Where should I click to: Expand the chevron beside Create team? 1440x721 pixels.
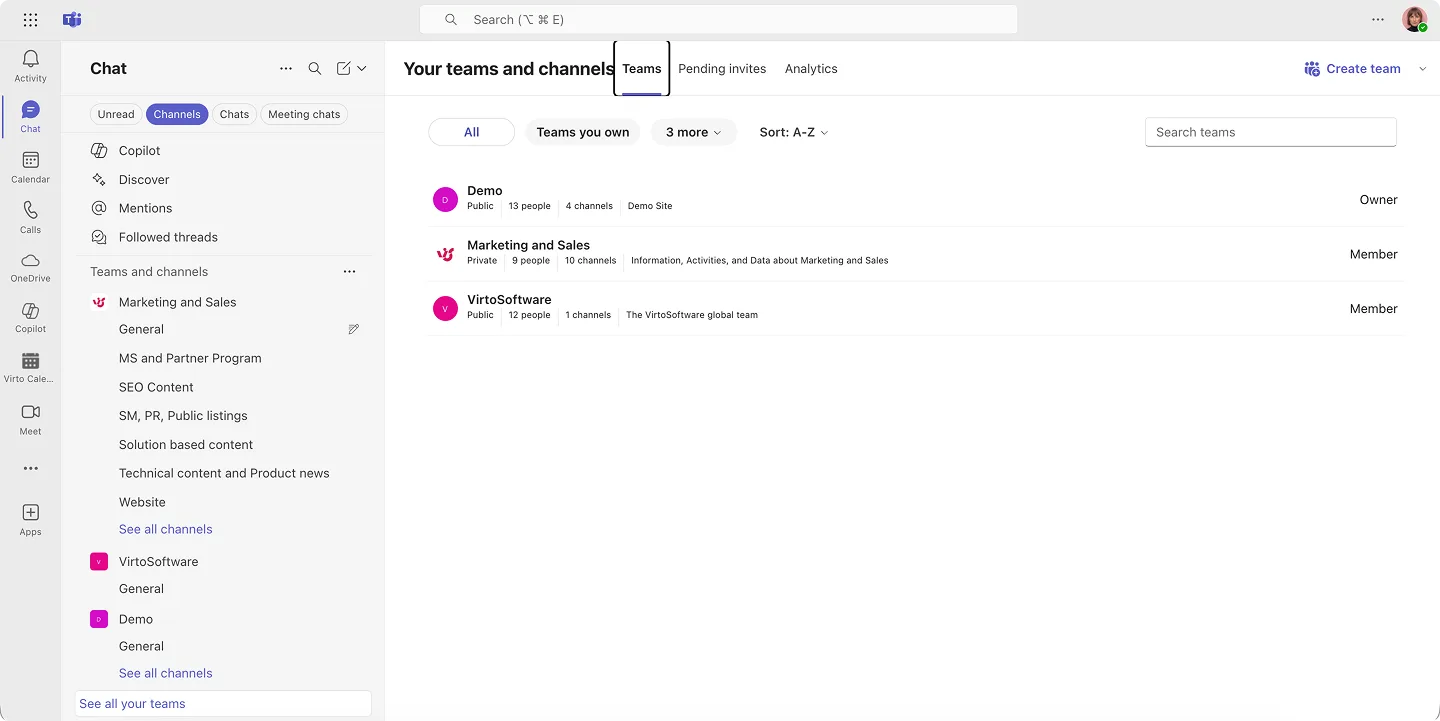[1423, 68]
